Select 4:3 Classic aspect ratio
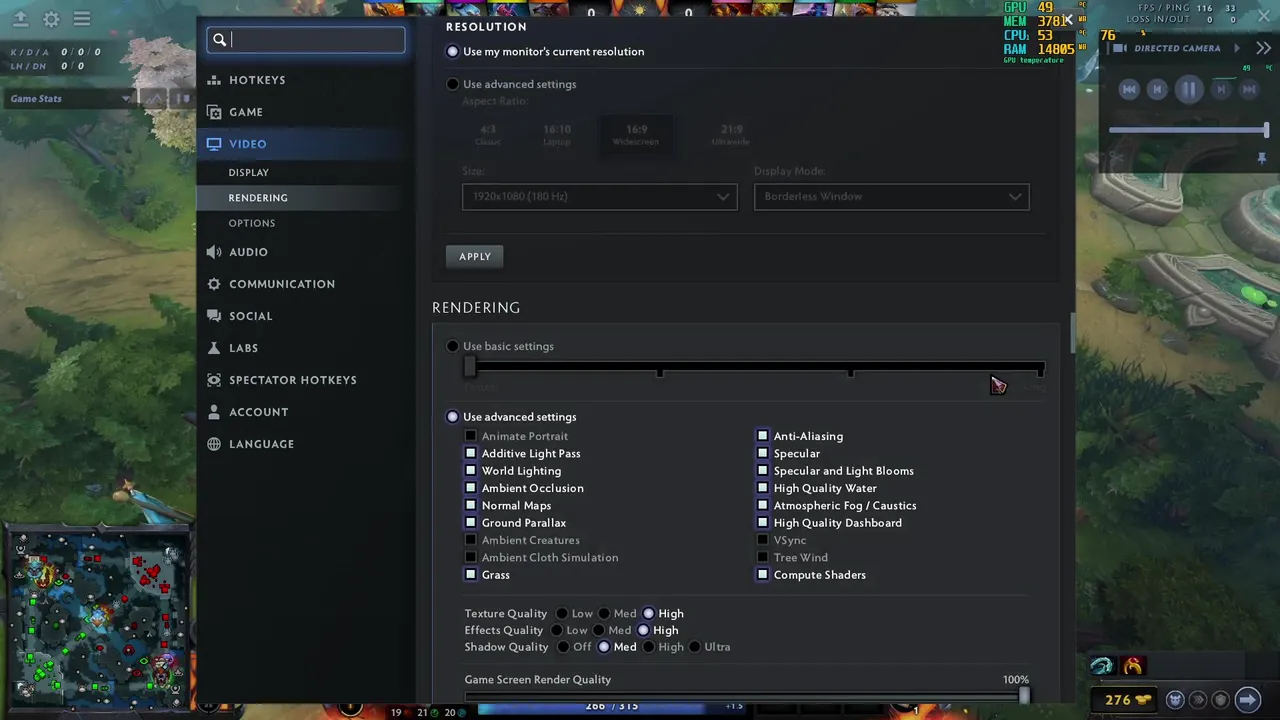 tap(488, 134)
